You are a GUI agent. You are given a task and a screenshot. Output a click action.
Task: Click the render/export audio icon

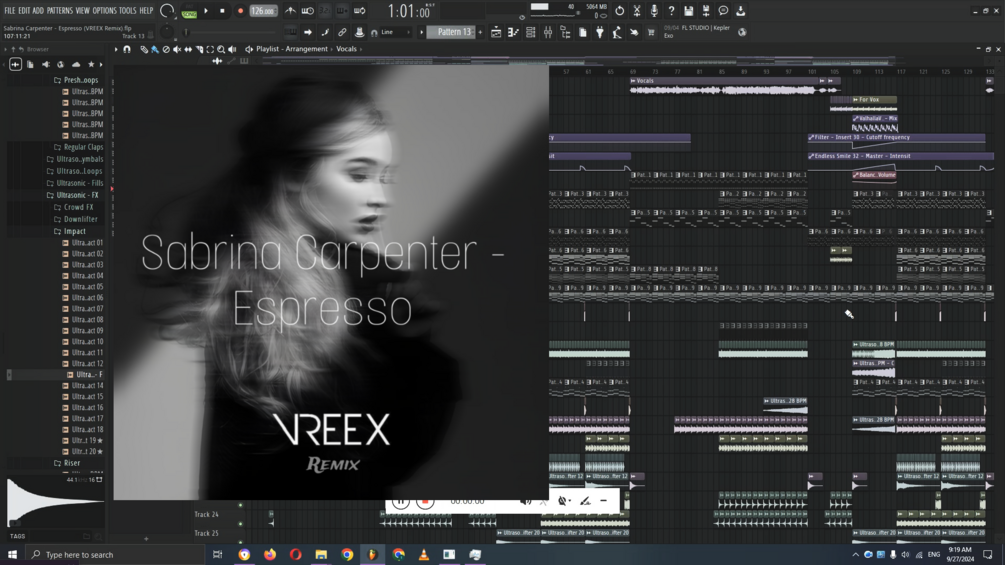(x=706, y=11)
